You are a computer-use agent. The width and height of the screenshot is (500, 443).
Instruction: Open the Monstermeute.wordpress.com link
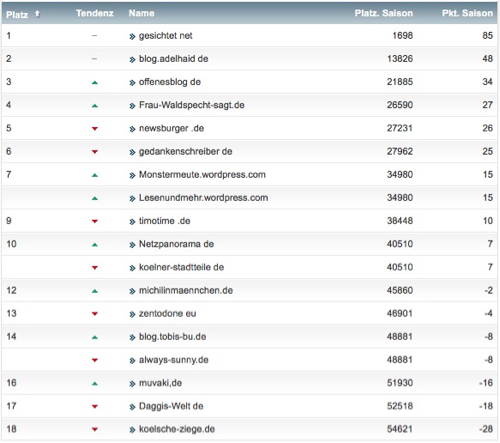click(x=202, y=175)
